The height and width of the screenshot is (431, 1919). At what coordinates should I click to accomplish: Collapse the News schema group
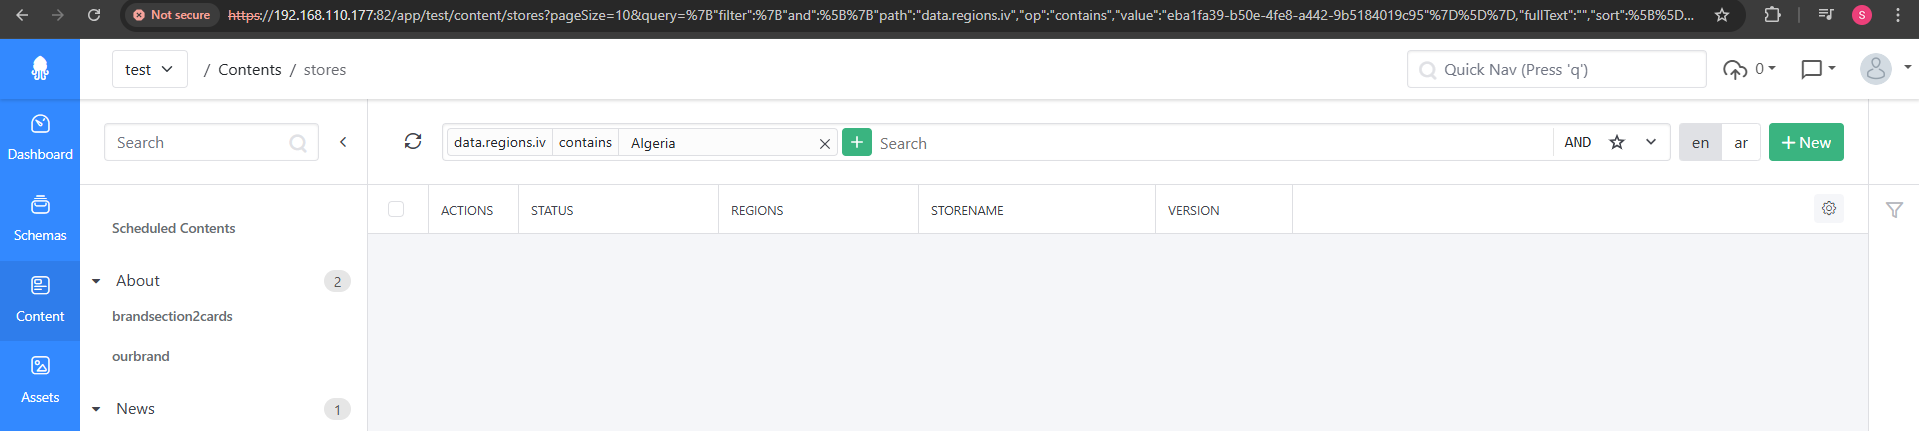(96, 409)
